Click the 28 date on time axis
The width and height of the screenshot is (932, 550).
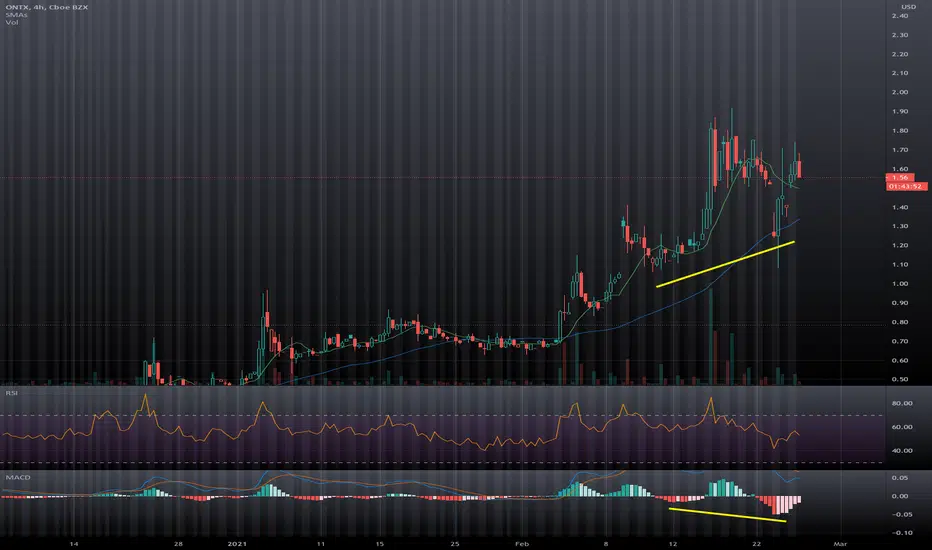[178, 543]
